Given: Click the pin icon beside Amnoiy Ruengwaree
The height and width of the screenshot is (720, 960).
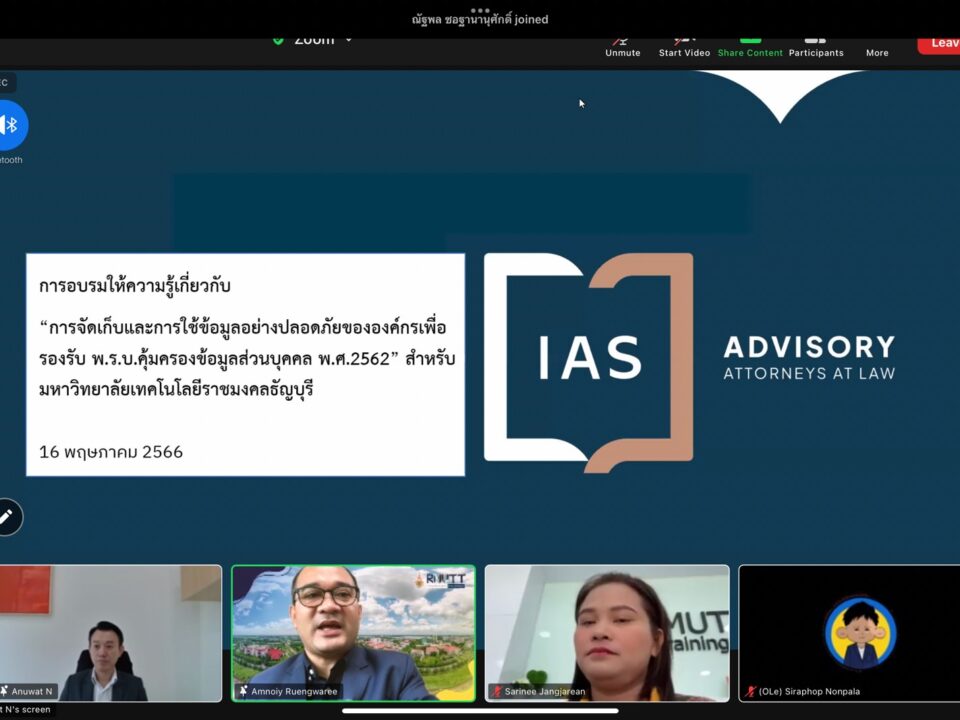Looking at the screenshot, I should pos(243,691).
